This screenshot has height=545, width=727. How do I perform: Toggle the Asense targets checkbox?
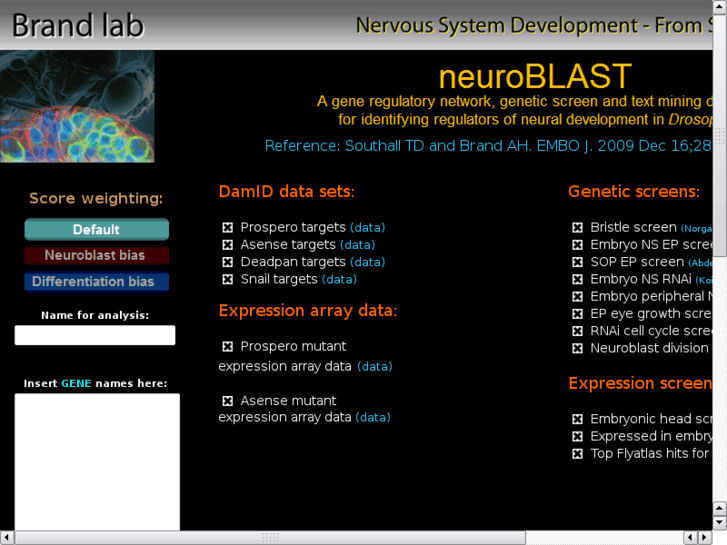tap(227, 244)
